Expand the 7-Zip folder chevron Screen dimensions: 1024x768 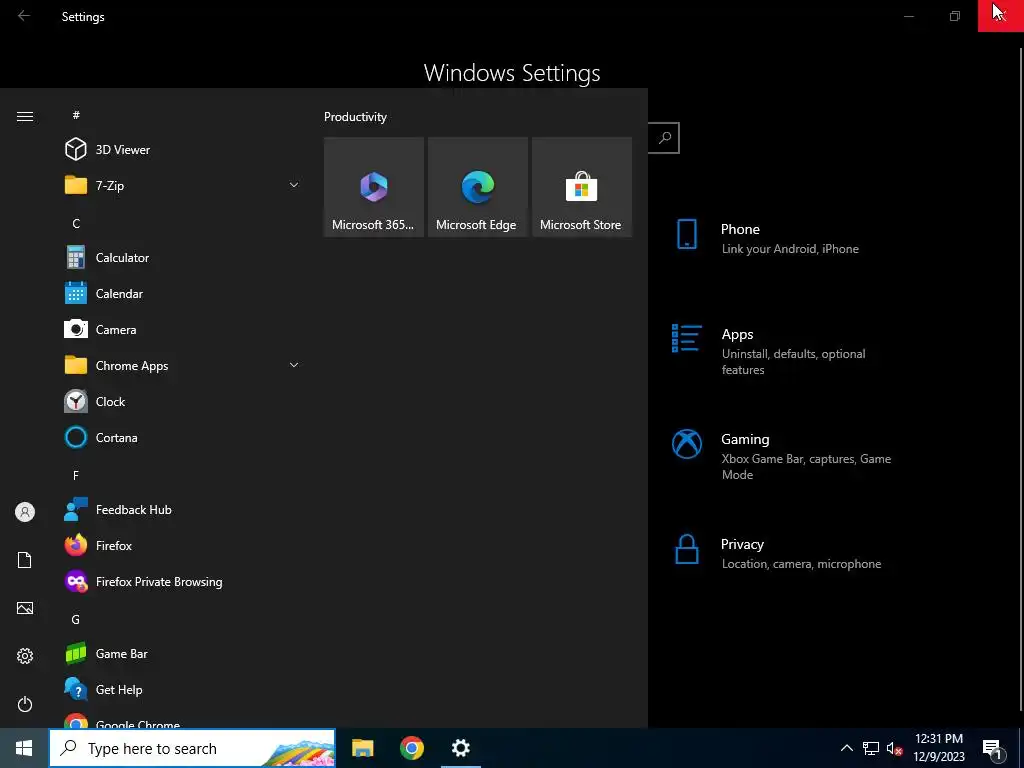[294, 185]
